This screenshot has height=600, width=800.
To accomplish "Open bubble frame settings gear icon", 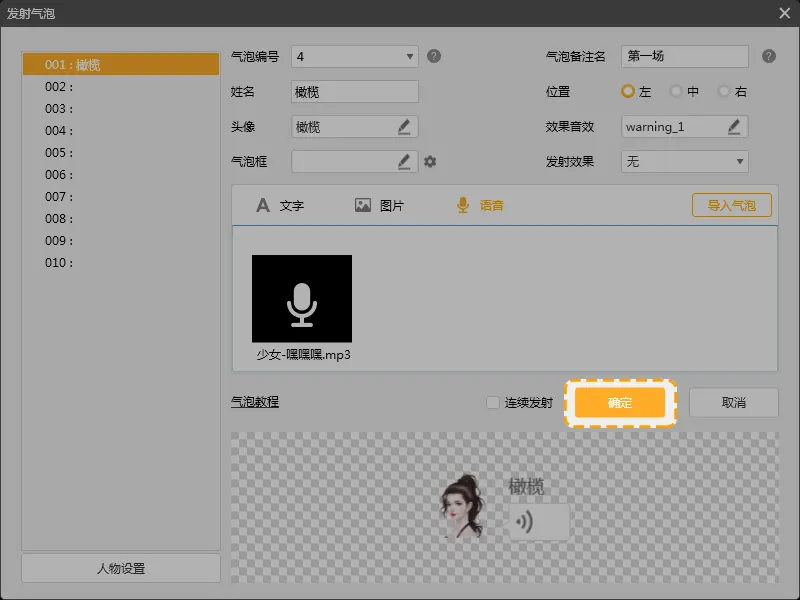I will point(430,161).
